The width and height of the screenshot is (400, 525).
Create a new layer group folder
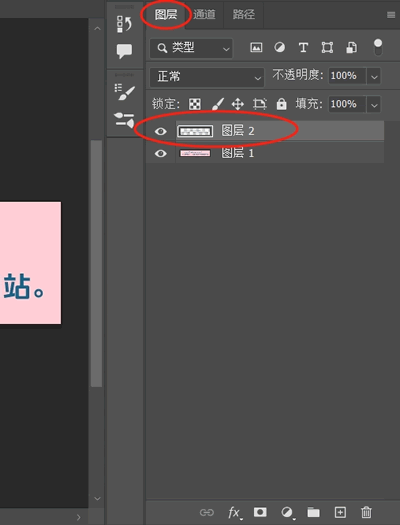(313, 512)
